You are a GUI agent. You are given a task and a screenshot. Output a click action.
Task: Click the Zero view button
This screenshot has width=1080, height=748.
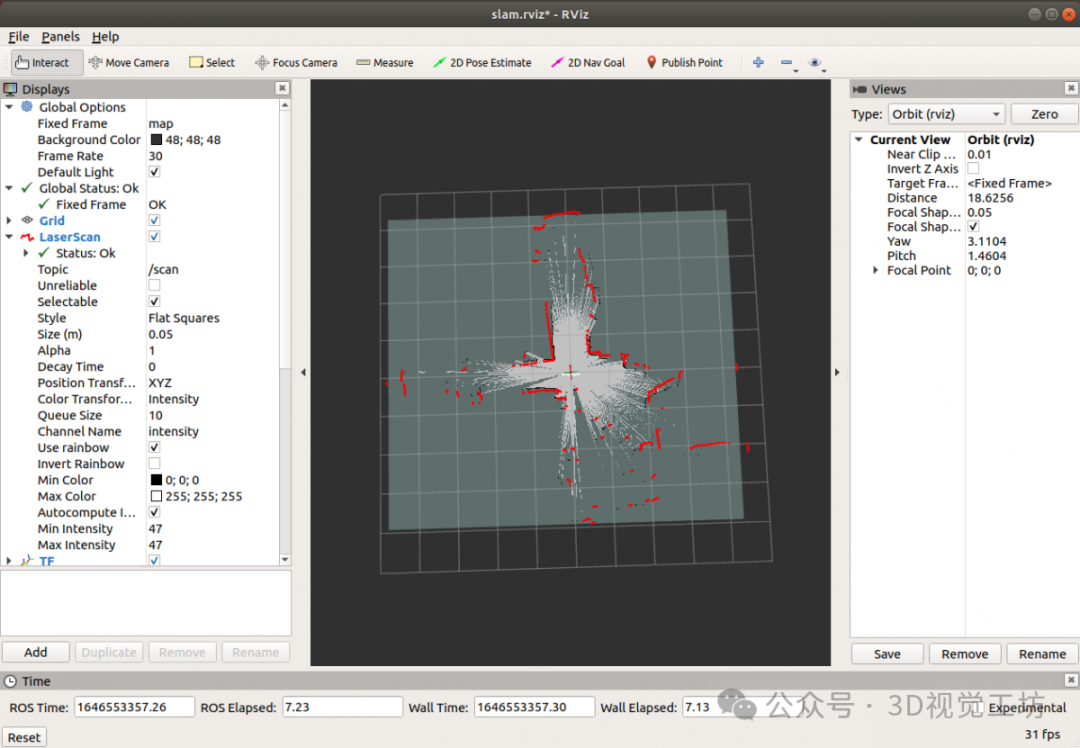tap(1044, 114)
